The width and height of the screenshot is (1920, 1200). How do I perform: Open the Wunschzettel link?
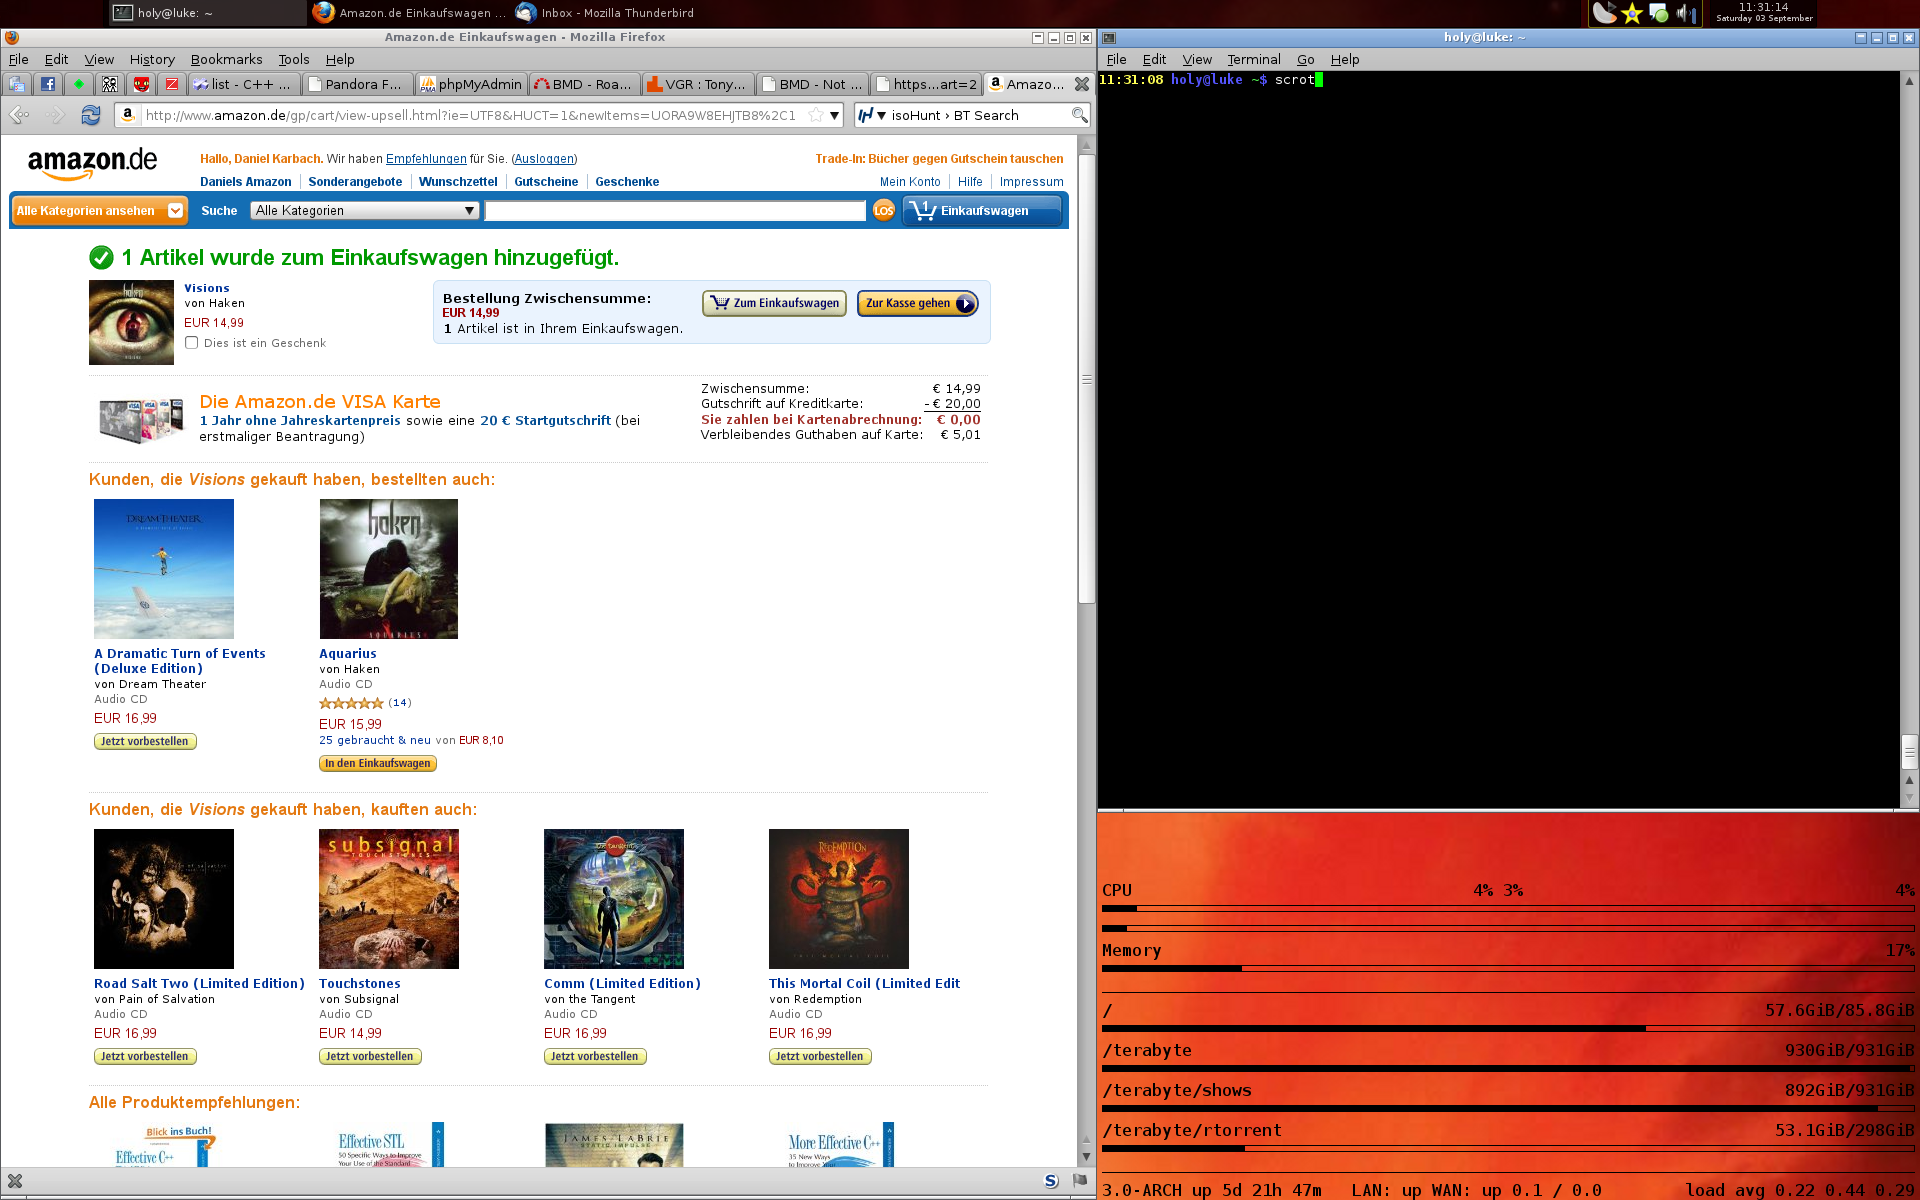[x=458, y=182]
